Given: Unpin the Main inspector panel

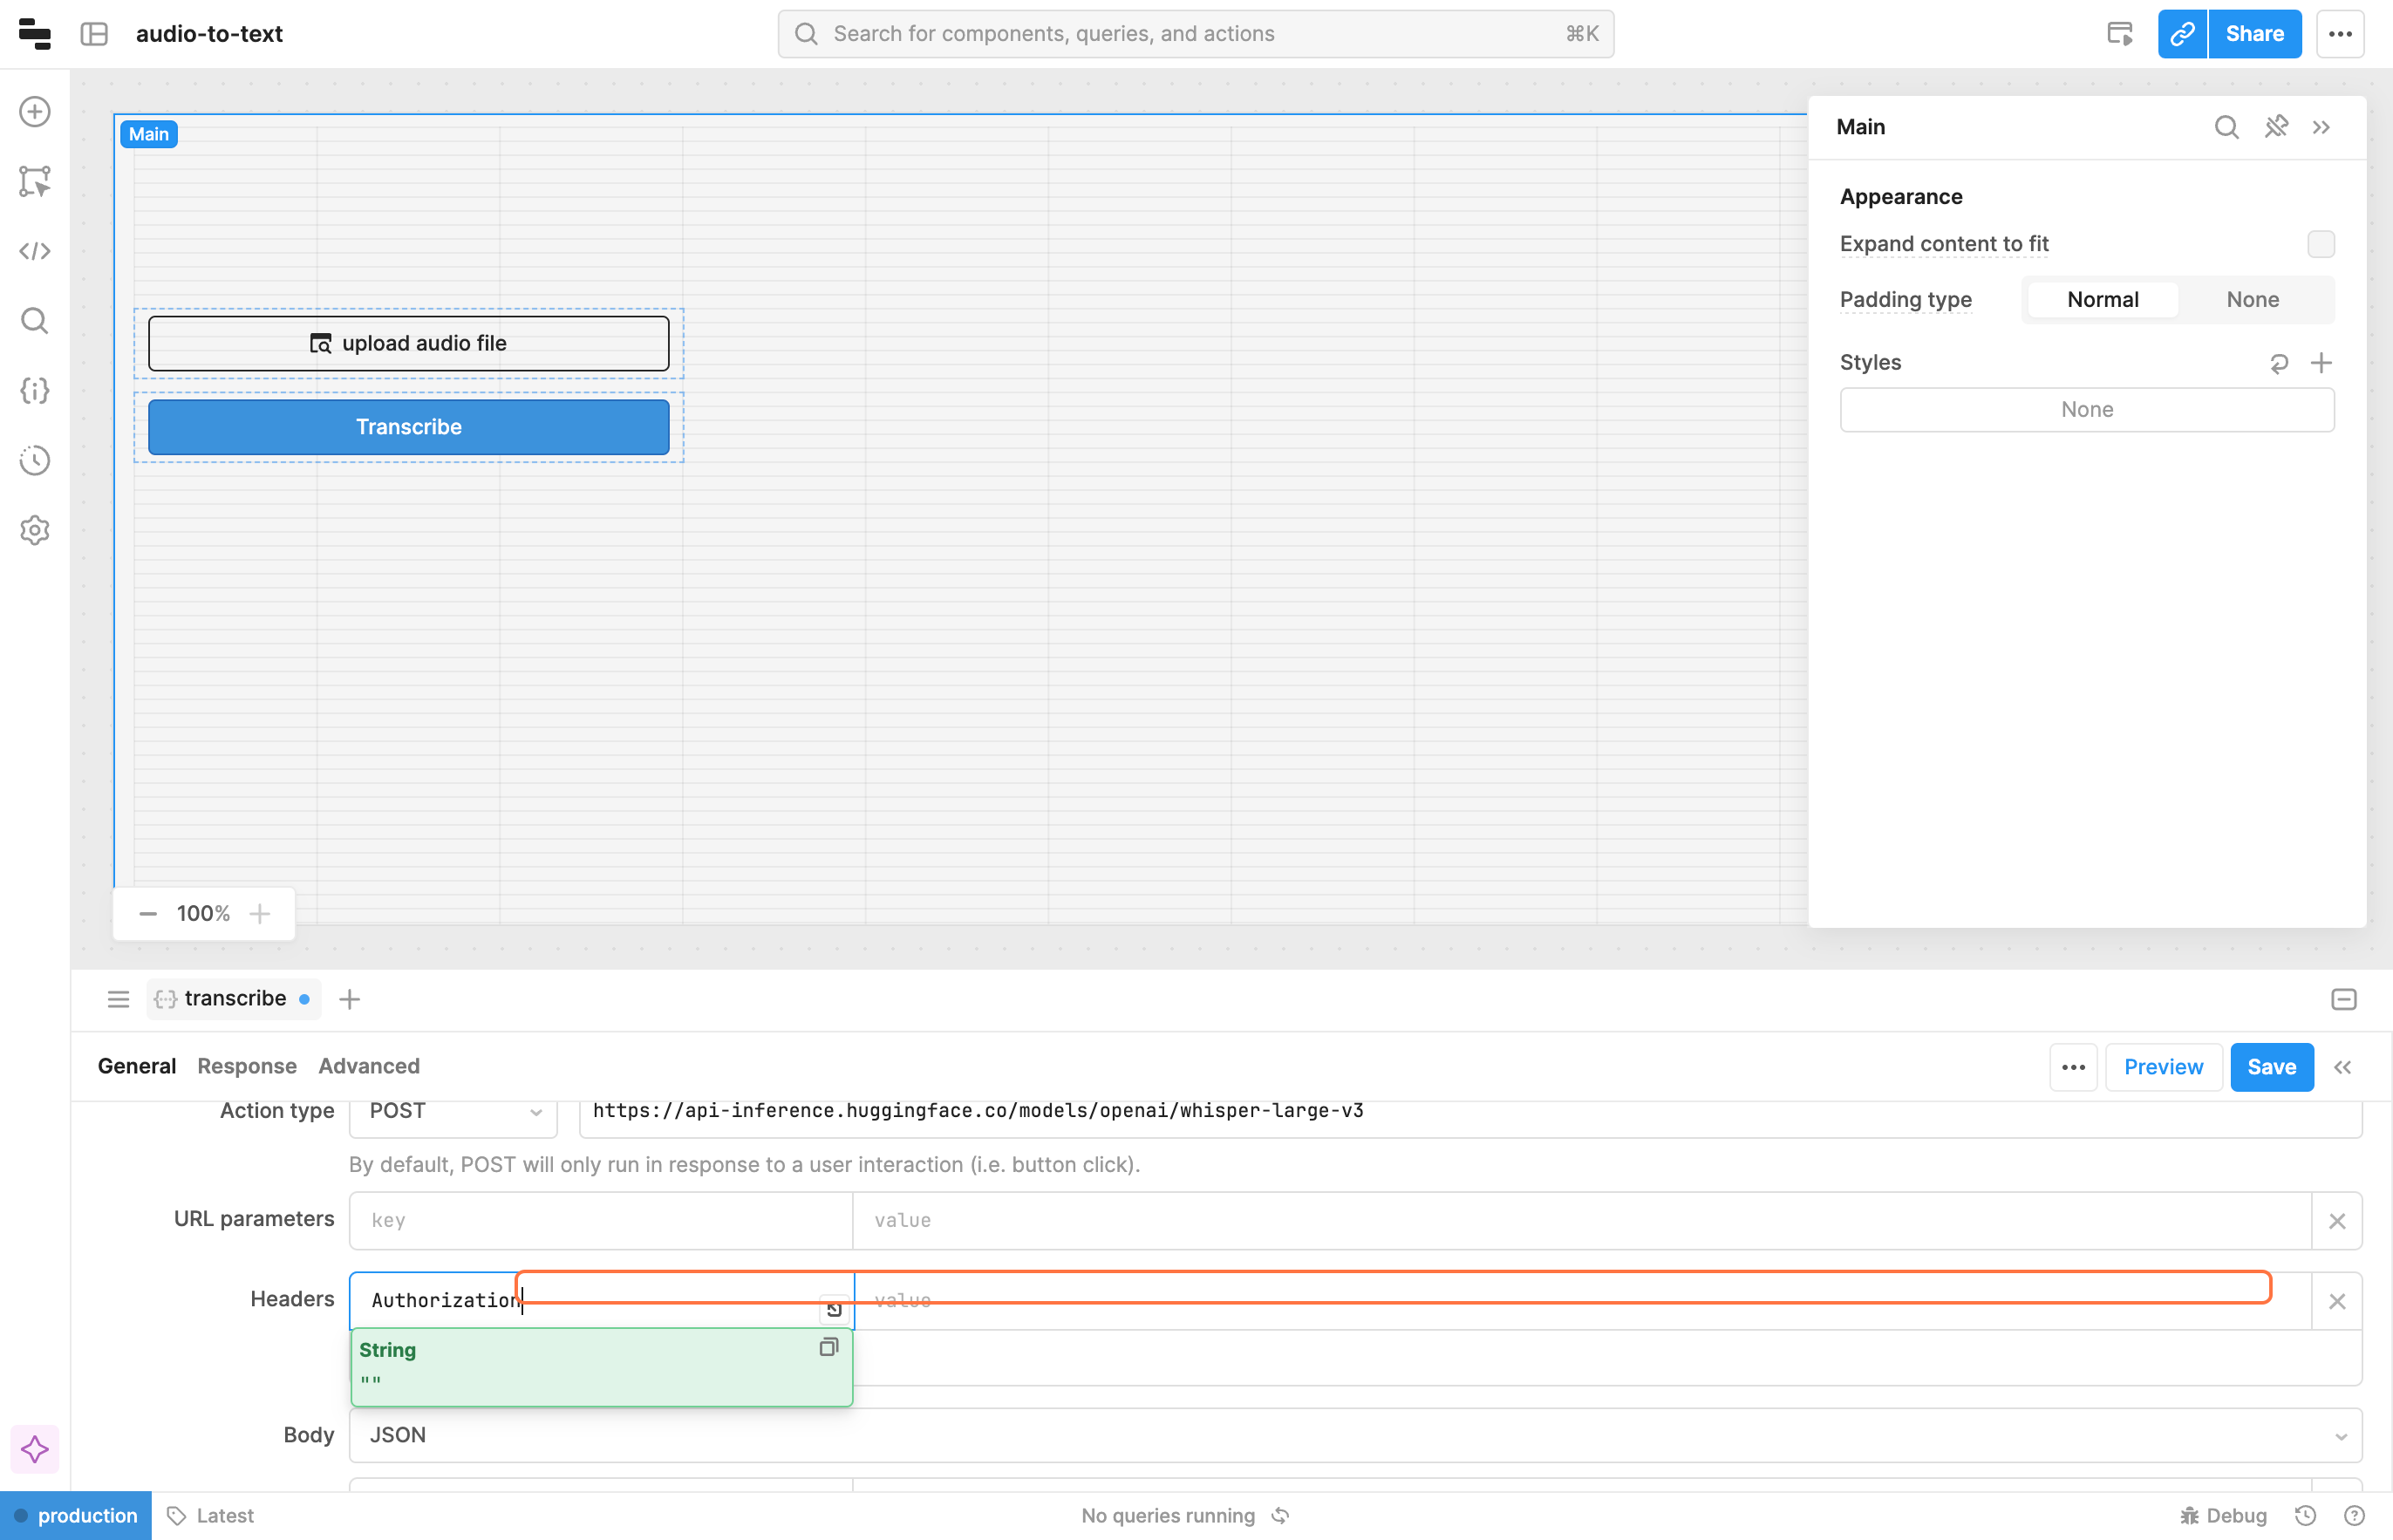Looking at the screenshot, I should 2276,127.
